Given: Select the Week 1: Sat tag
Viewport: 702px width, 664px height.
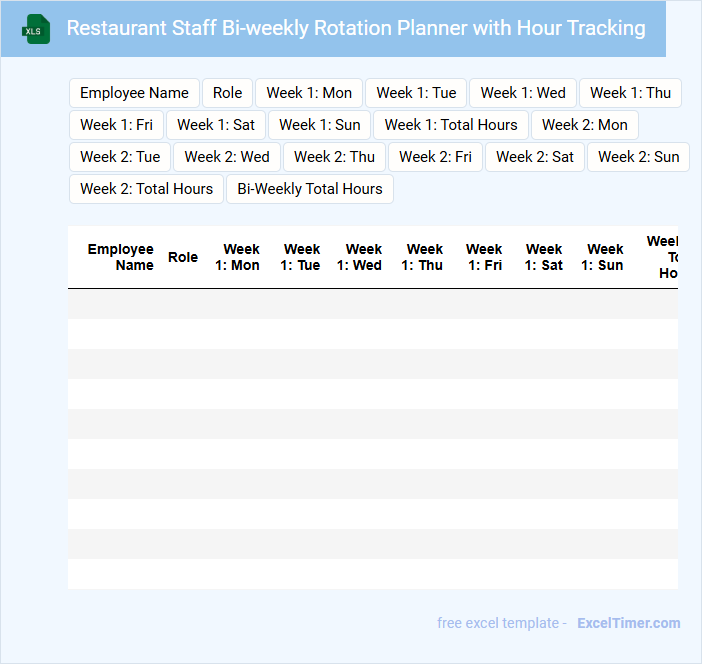Looking at the screenshot, I should 216,125.
